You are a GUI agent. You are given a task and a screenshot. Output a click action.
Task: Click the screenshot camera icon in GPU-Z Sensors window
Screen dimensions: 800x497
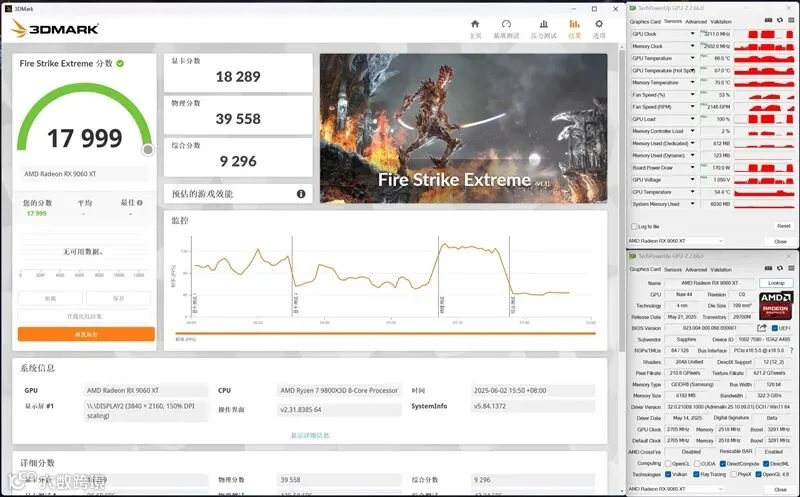[x=768, y=20]
